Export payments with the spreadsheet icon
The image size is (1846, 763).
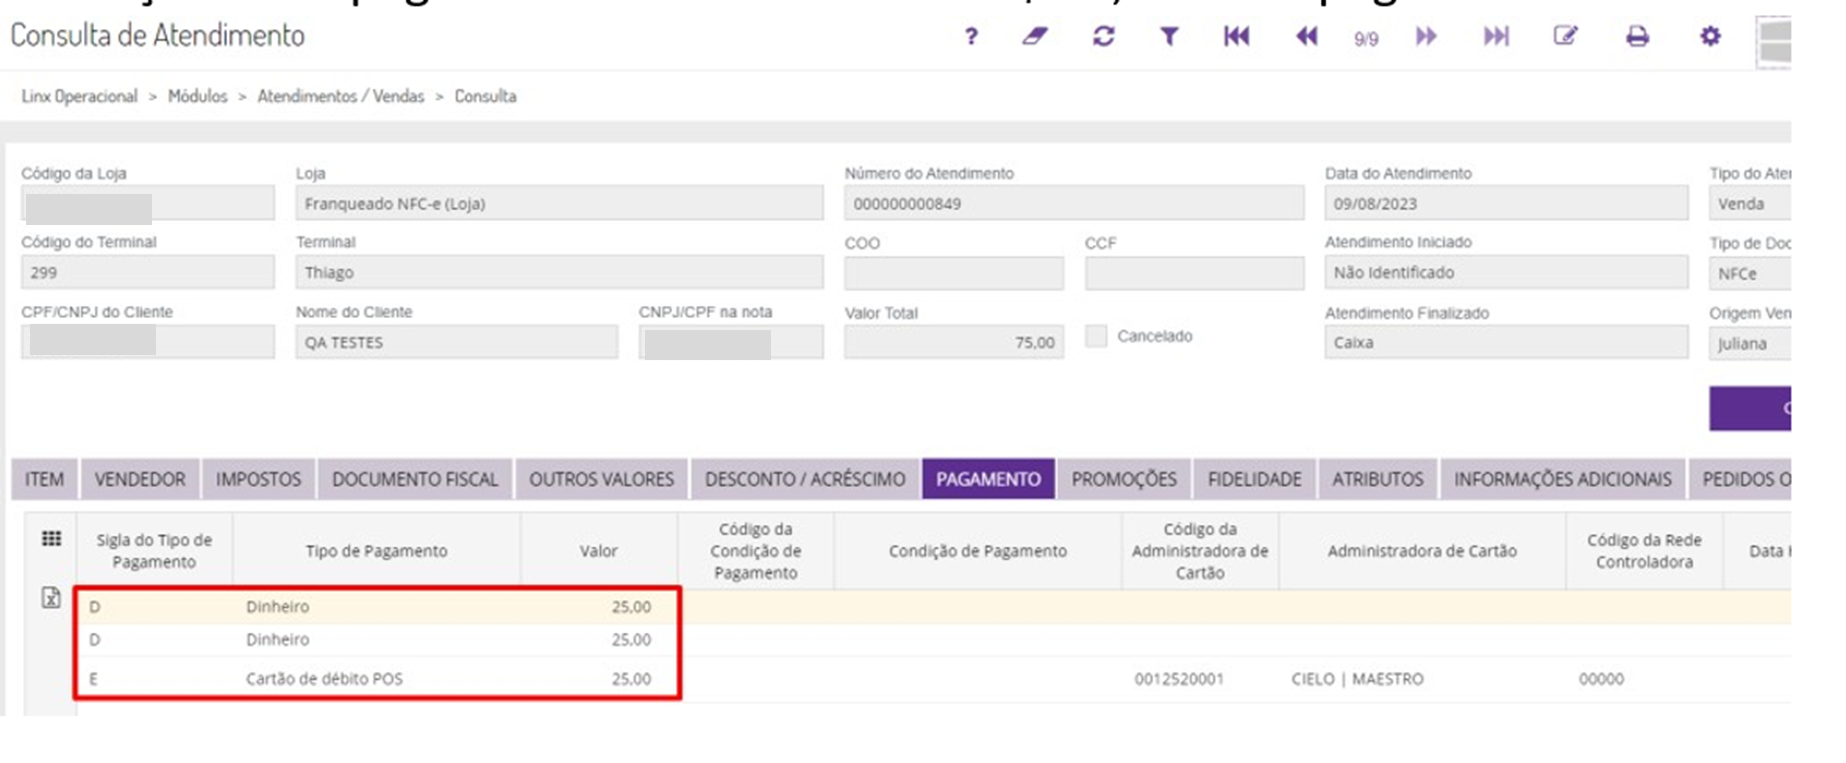(x=51, y=598)
